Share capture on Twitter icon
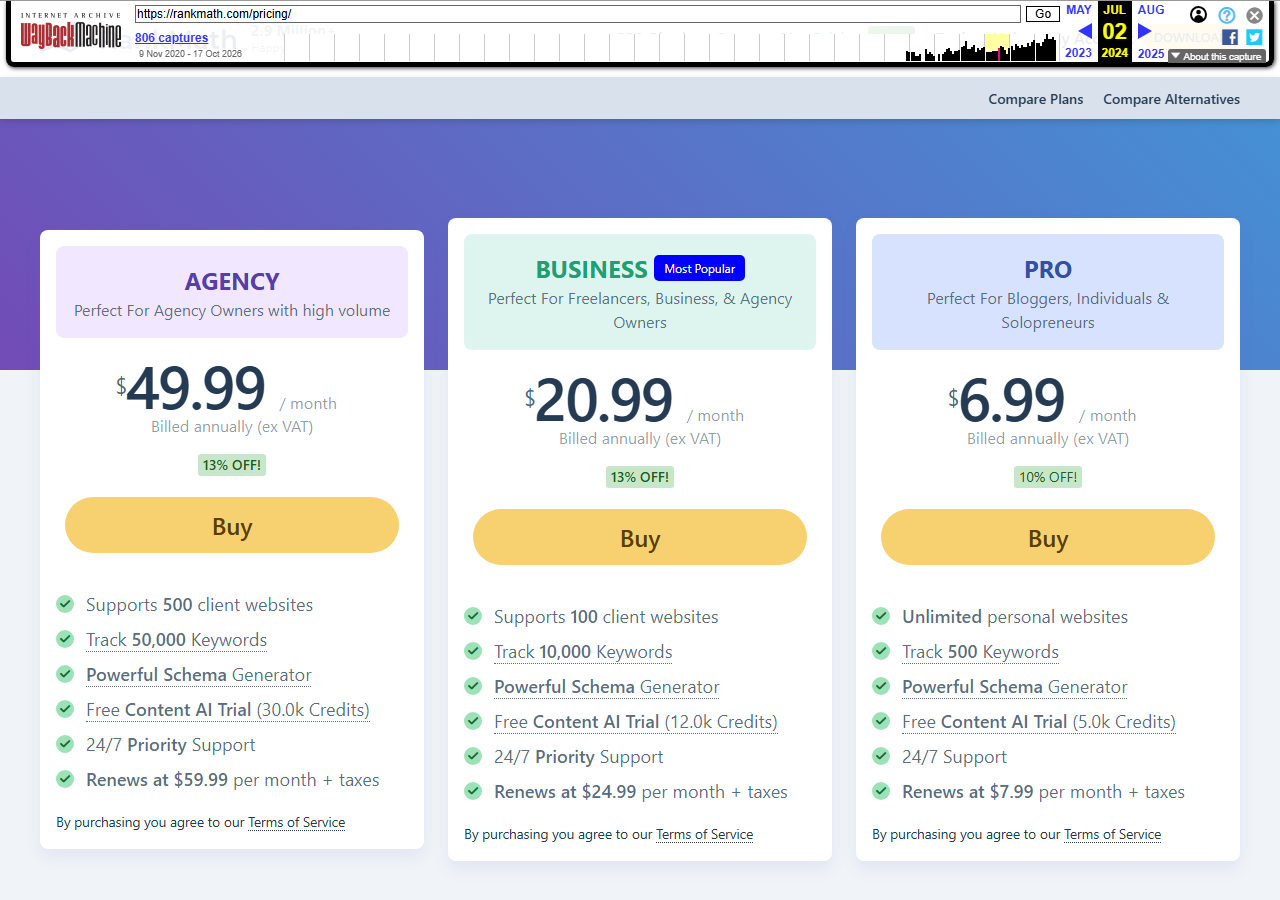Viewport: 1280px width, 900px height. (x=1254, y=37)
